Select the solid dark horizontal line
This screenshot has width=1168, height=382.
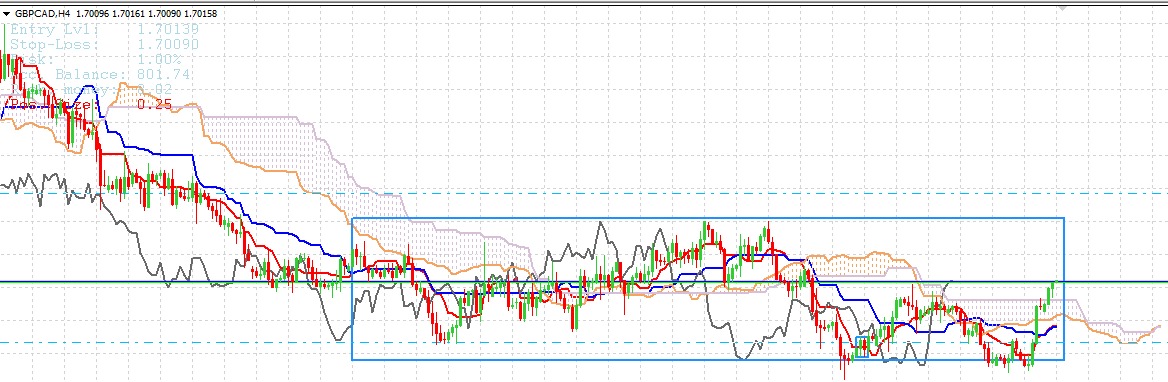584,282
